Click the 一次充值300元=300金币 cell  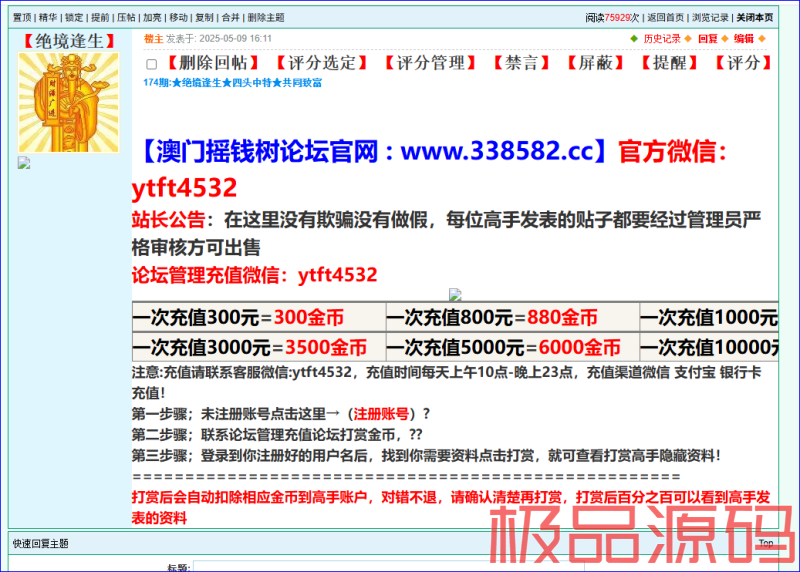click(259, 317)
